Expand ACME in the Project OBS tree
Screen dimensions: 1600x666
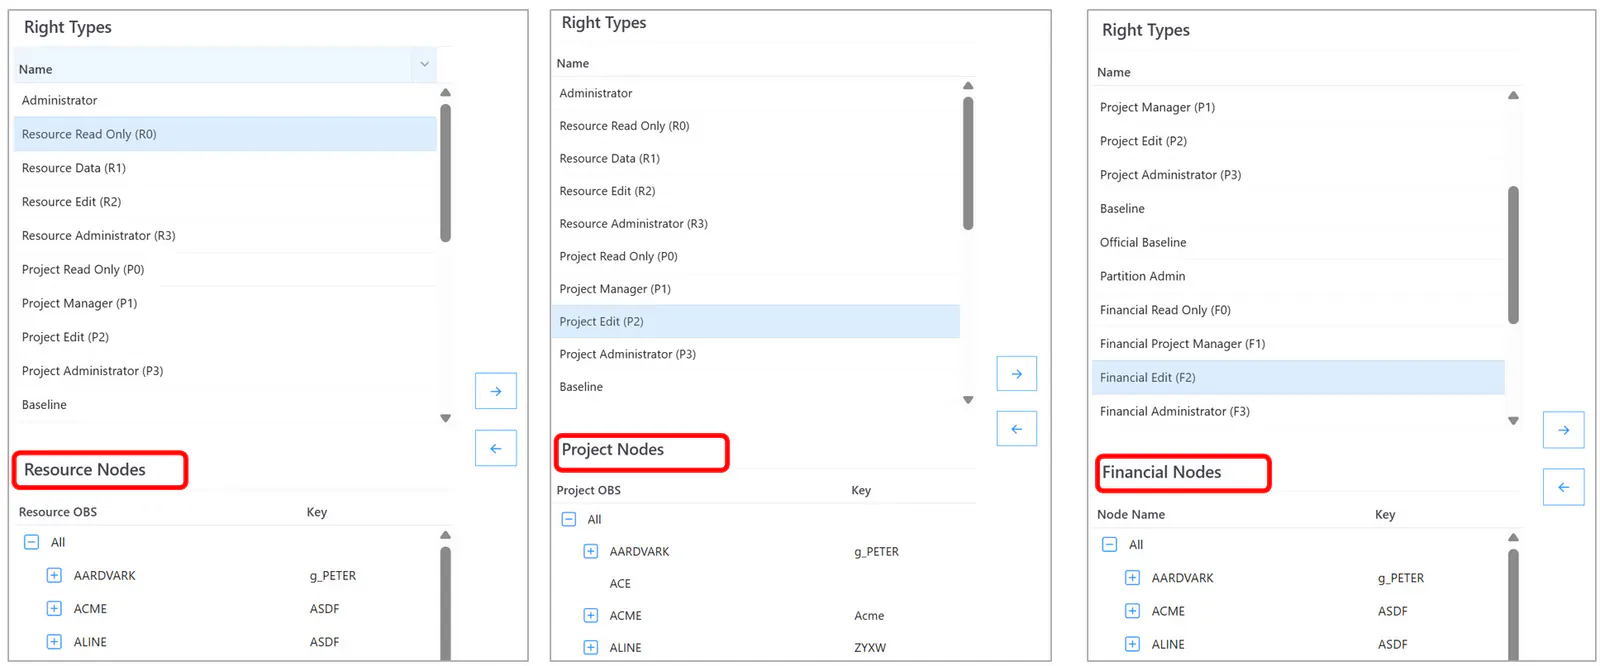591,616
